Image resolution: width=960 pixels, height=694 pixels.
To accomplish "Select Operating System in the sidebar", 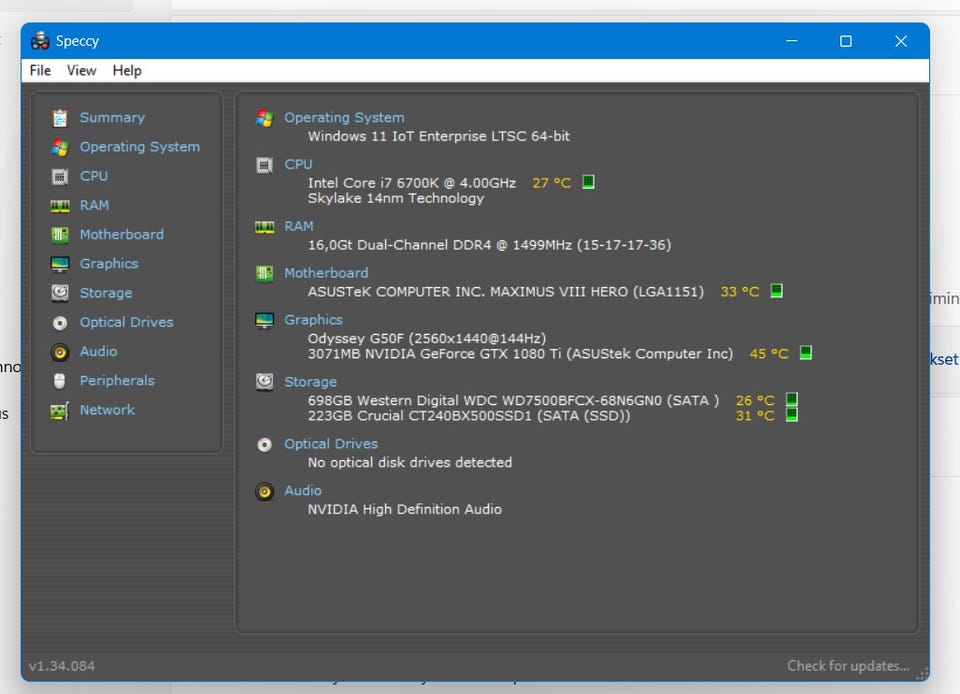I will tap(140, 147).
